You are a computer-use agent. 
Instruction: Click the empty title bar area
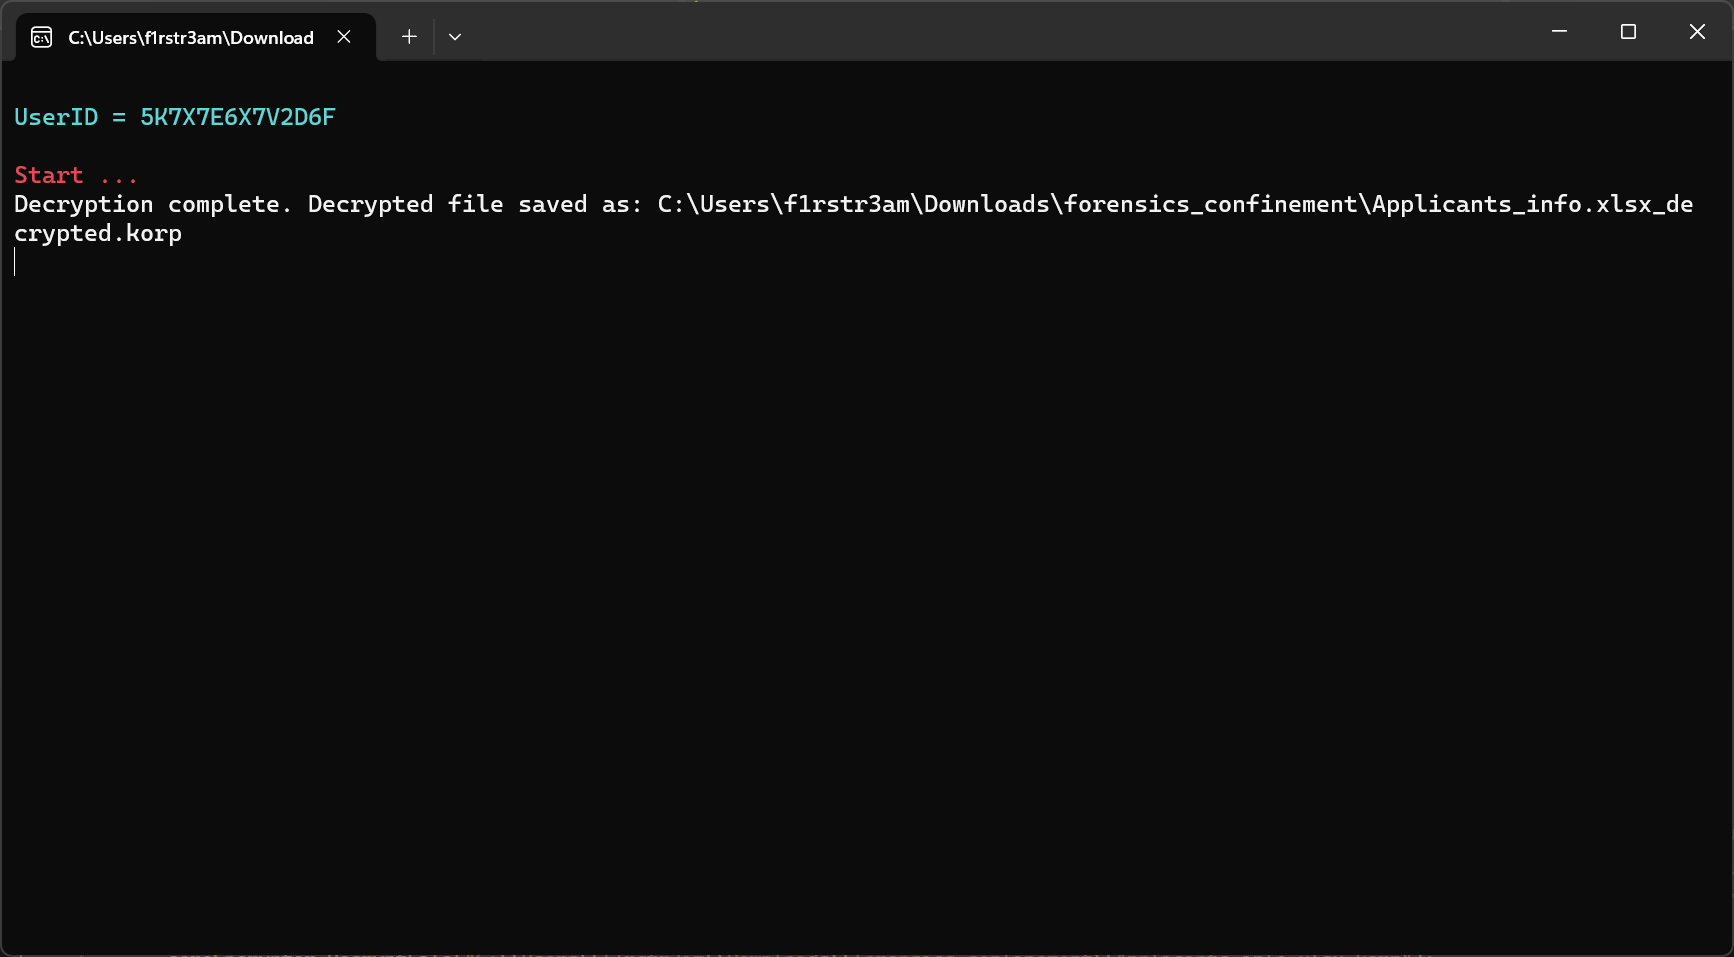click(1000, 32)
